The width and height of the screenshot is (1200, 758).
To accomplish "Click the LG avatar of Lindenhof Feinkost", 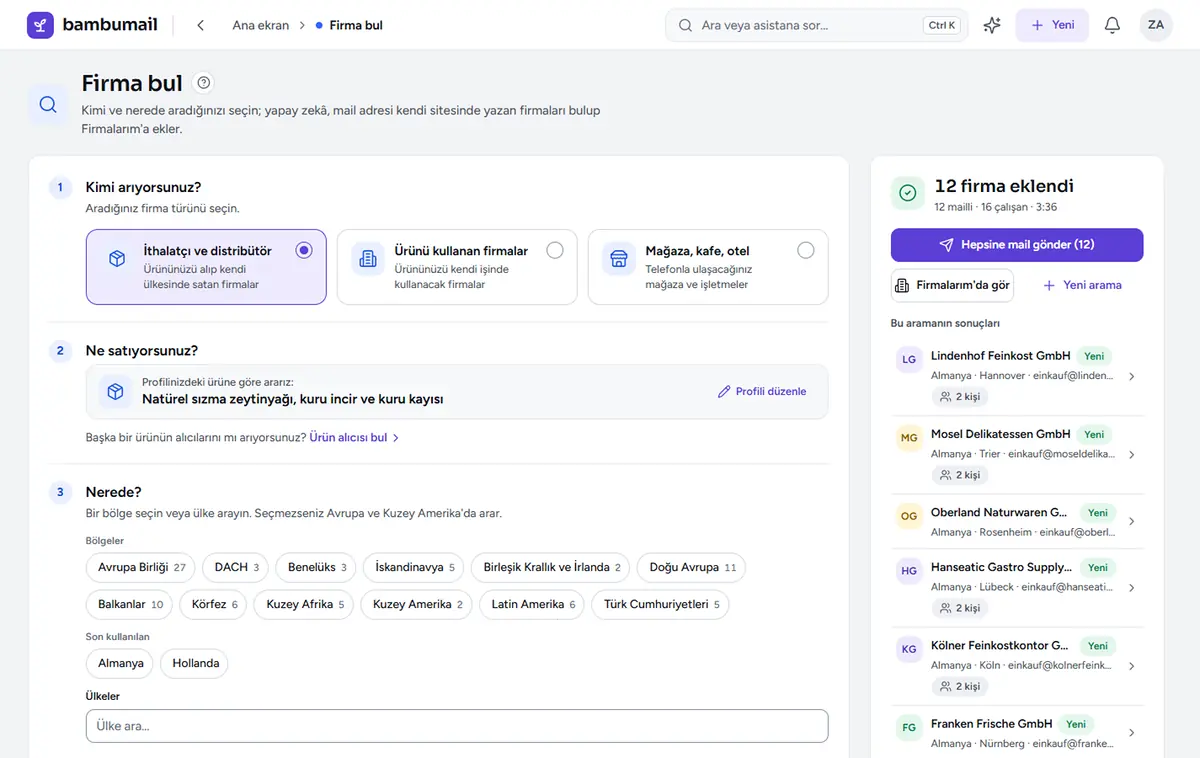I will tap(909, 359).
